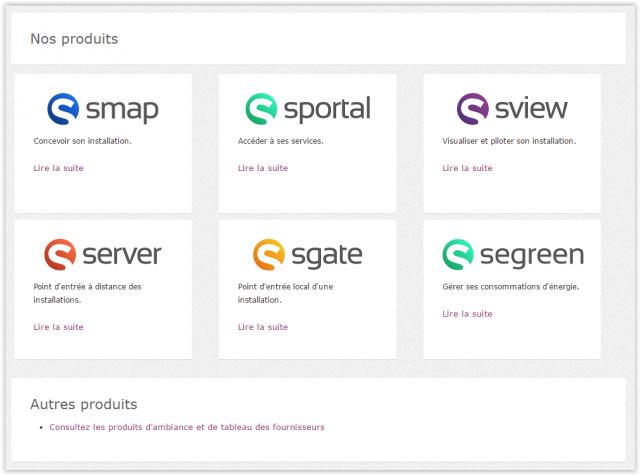640x475 pixels.
Task: Click the 'segreen' wordmark text
Action: 532,256
